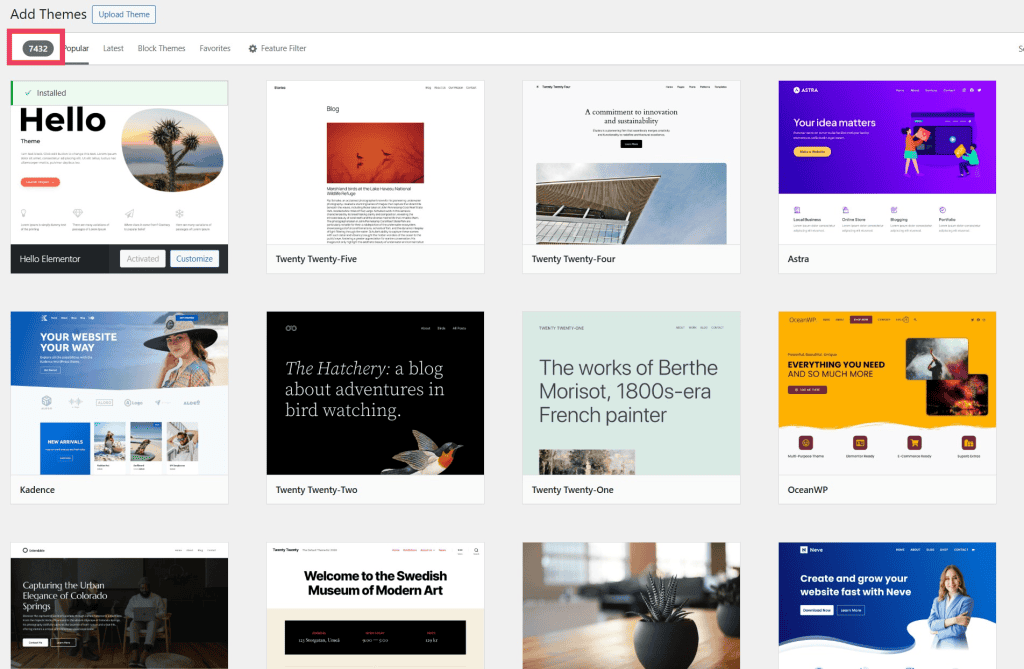Click the Add Themes page heading
The height and width of the screenshot is (669, 1024).
[48, 14]
